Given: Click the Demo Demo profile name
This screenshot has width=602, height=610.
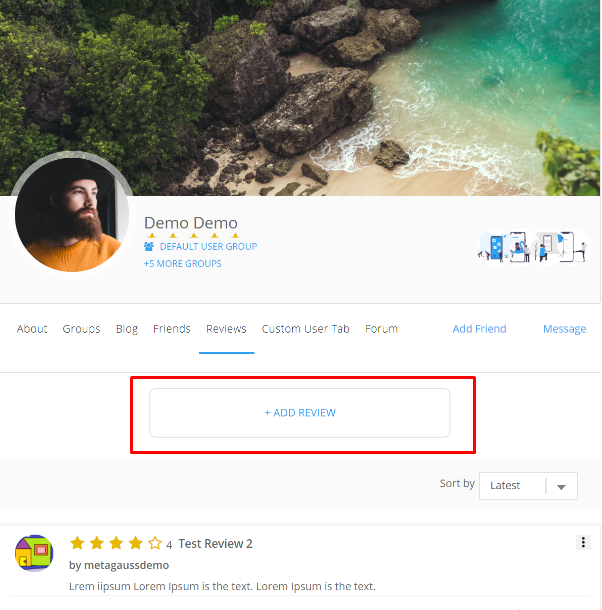Looking at the screenshot, I should point(191,223).
